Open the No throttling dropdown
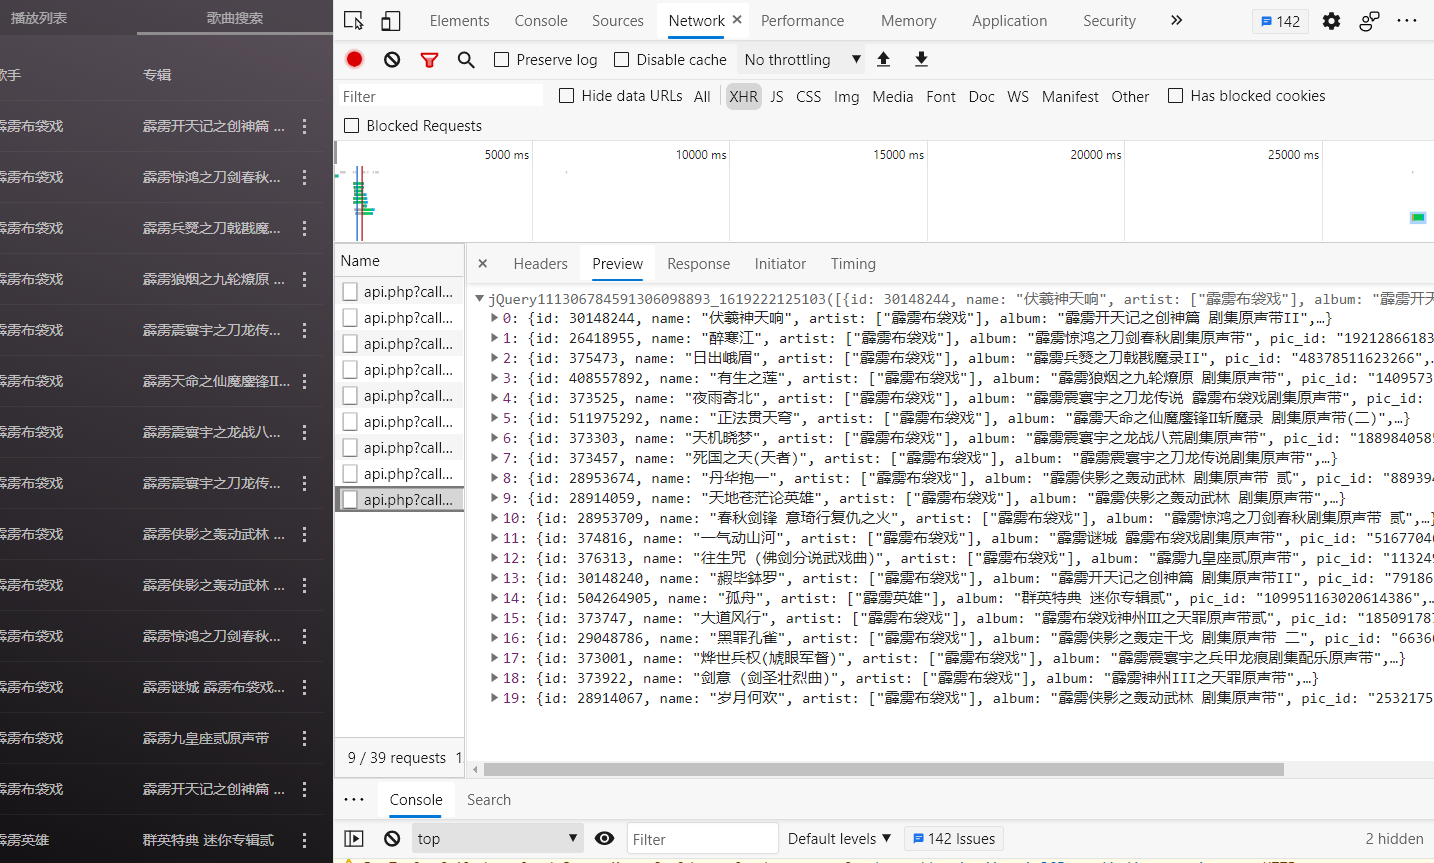 point(802,60)
